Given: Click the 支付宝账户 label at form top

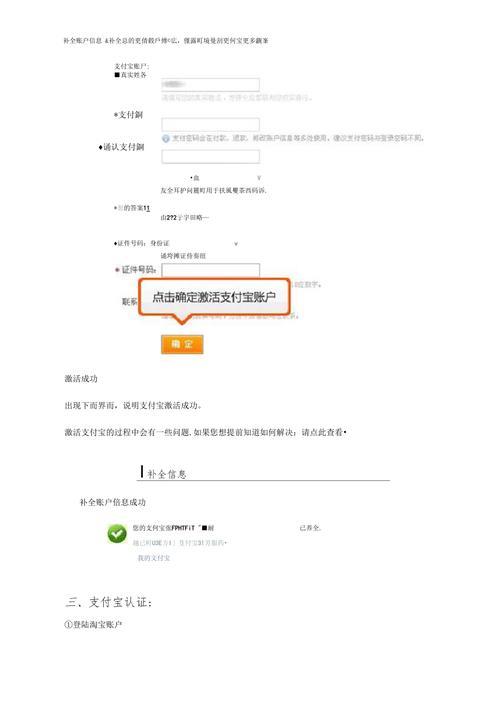Looking at the screenshot, I should pos(132,66).
